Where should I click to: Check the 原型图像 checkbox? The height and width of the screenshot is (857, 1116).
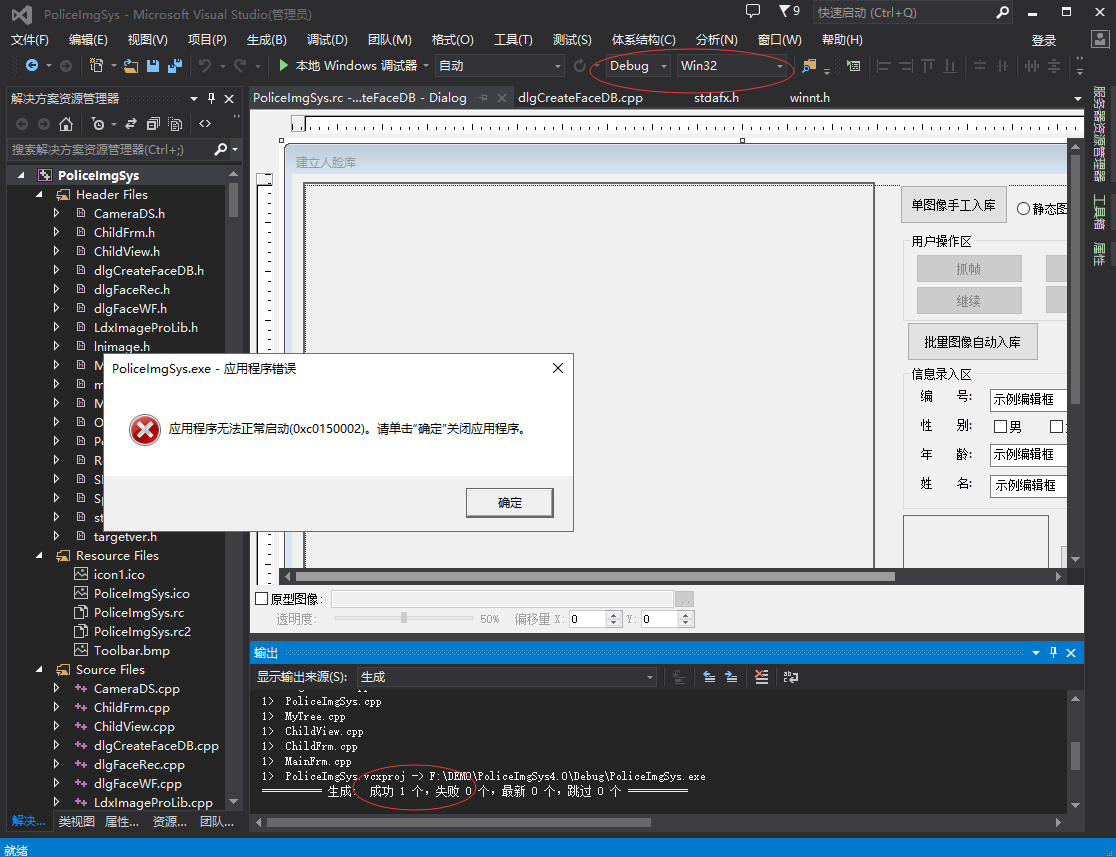pyautogui.click(x=261, y=599)
